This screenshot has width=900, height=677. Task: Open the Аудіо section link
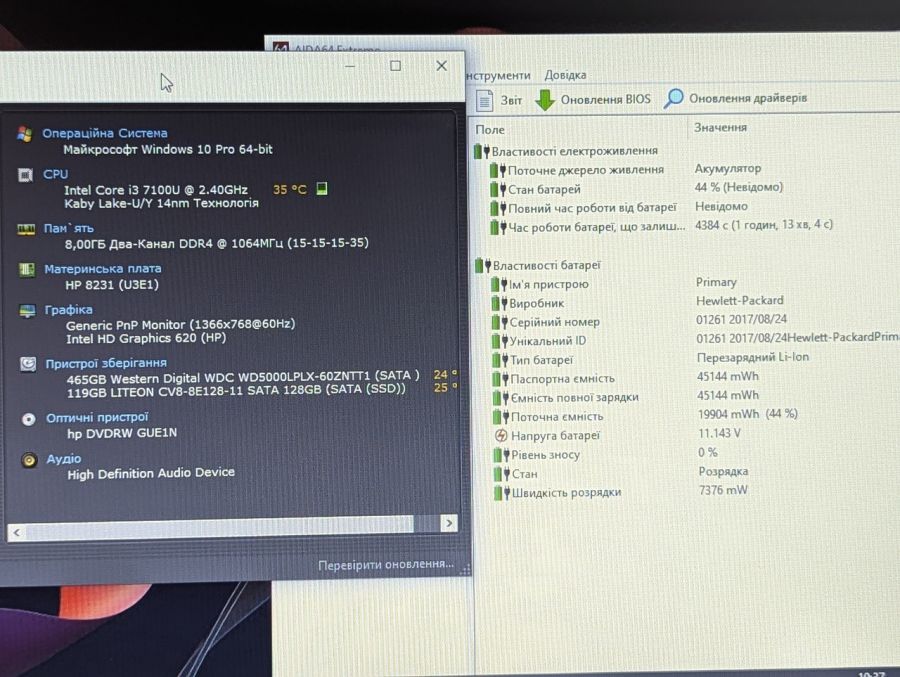(x=64, y=459)
